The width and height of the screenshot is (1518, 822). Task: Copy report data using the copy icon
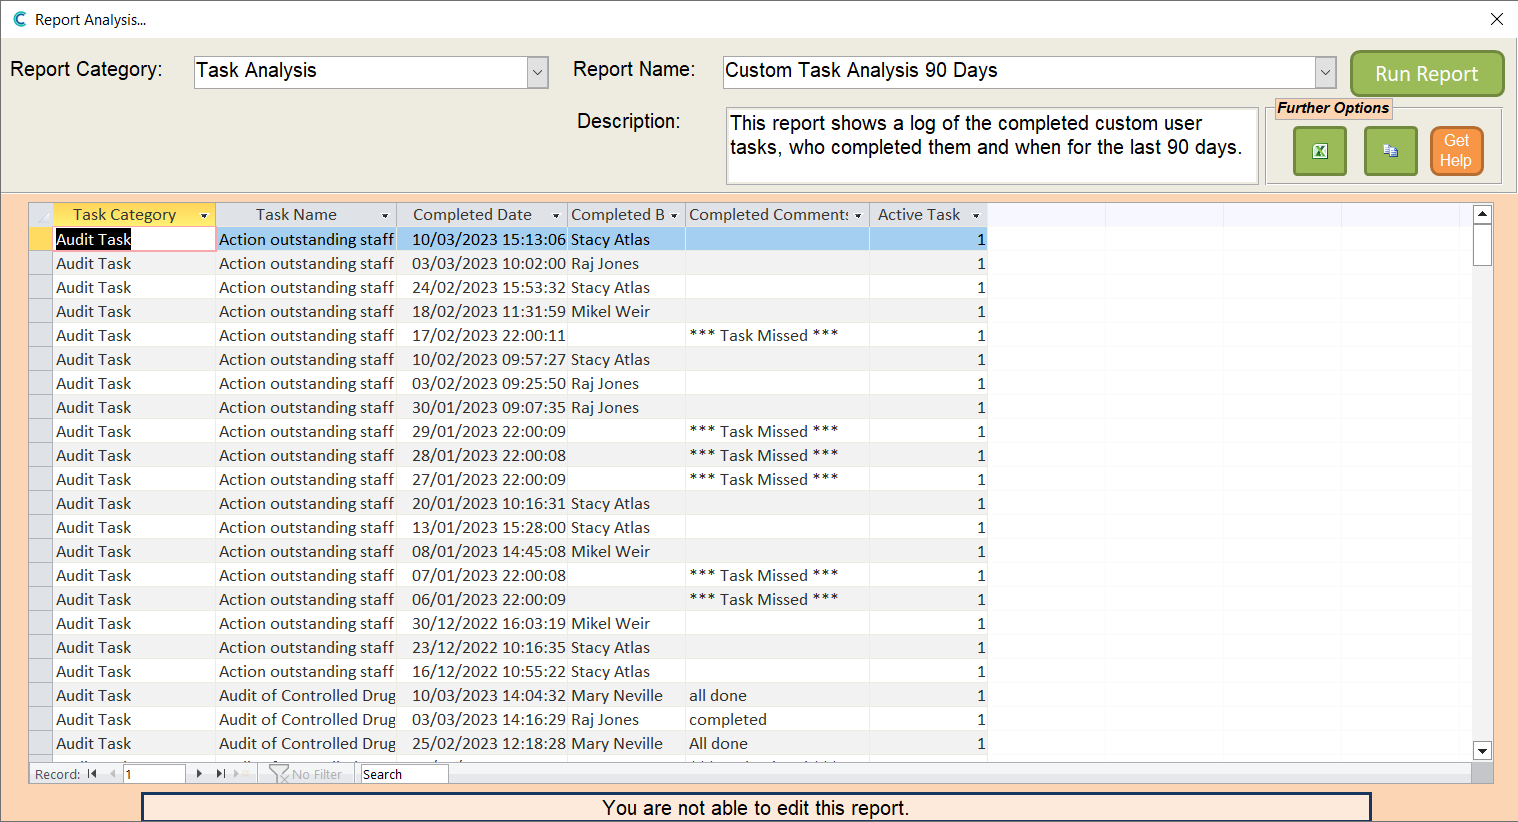pyautogui.click(x=1390, y=151)
